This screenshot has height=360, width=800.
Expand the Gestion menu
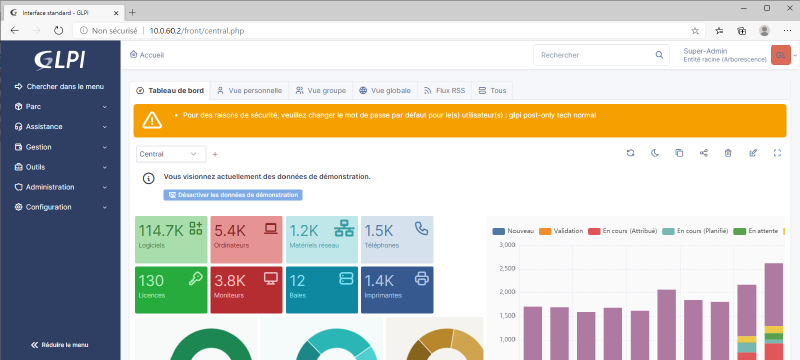pyautogui.click(x=60, y=147)
